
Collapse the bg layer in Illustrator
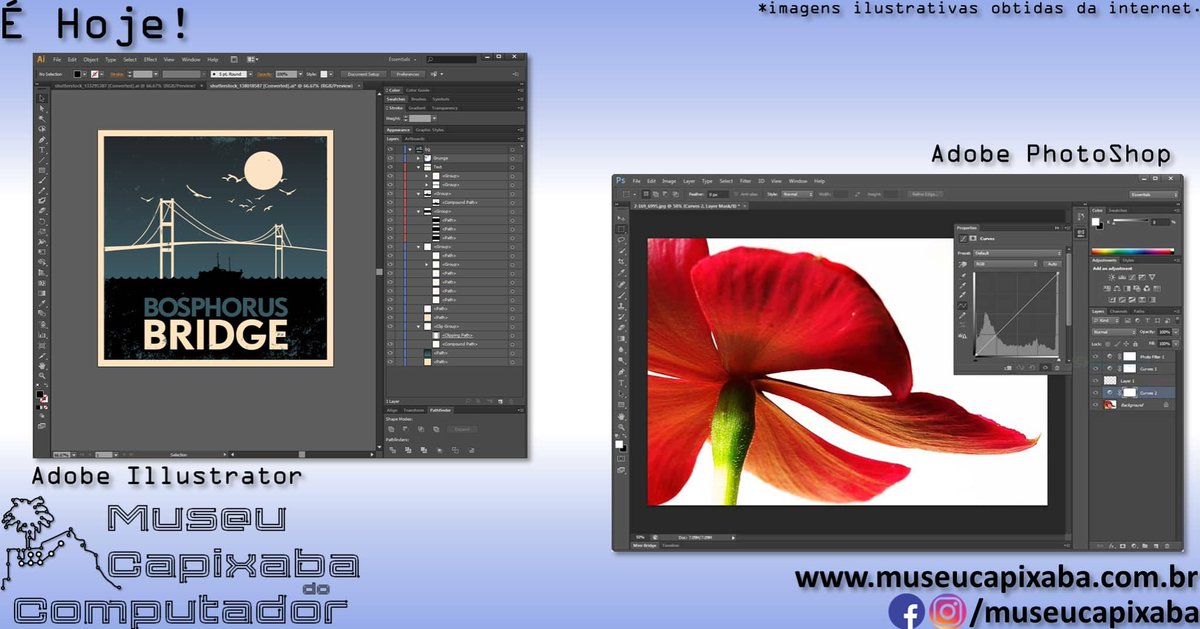[410, 149]
